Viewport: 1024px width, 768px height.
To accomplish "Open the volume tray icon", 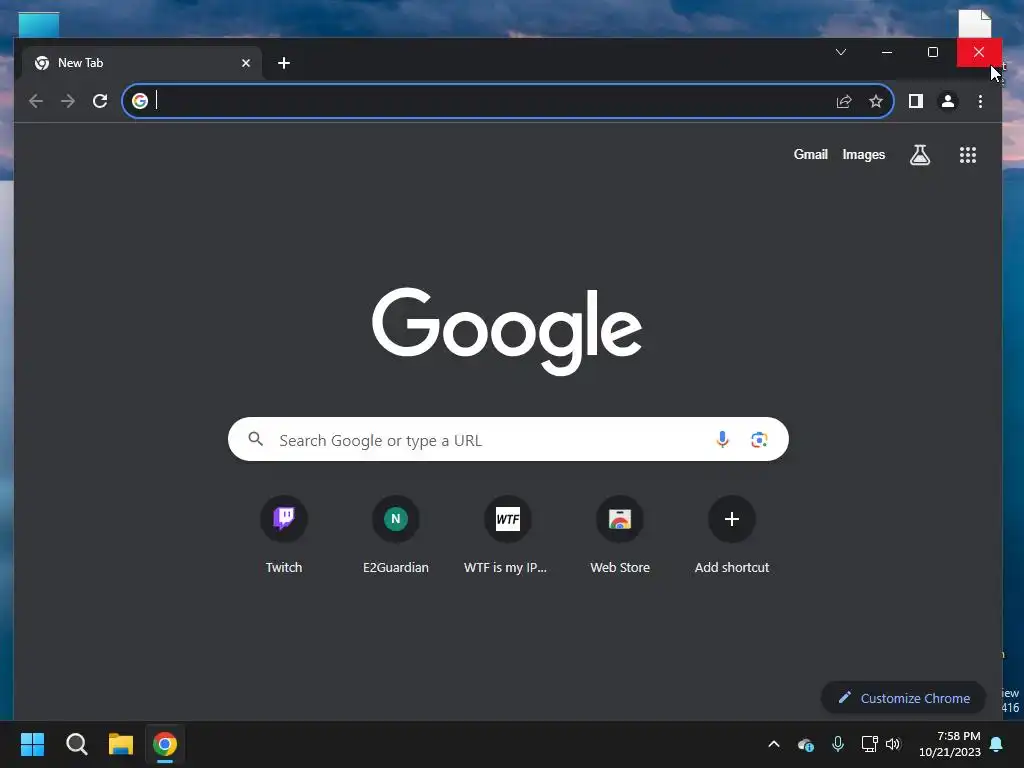I will (893, 744).
